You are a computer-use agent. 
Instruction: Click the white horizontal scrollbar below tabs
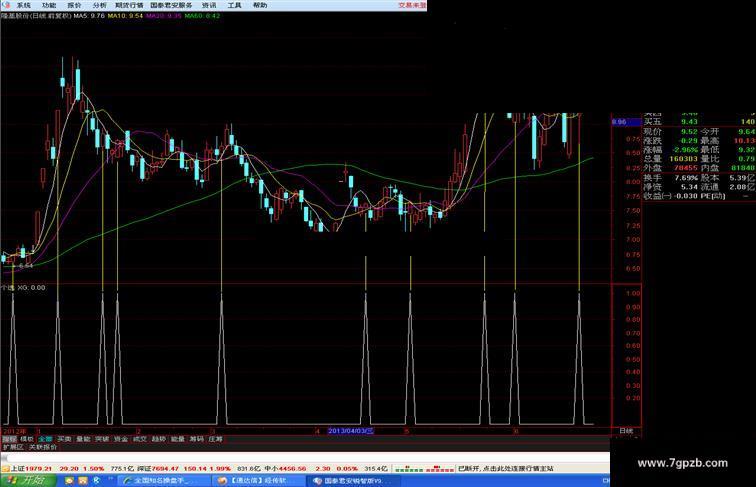click(x=305, y=457)
